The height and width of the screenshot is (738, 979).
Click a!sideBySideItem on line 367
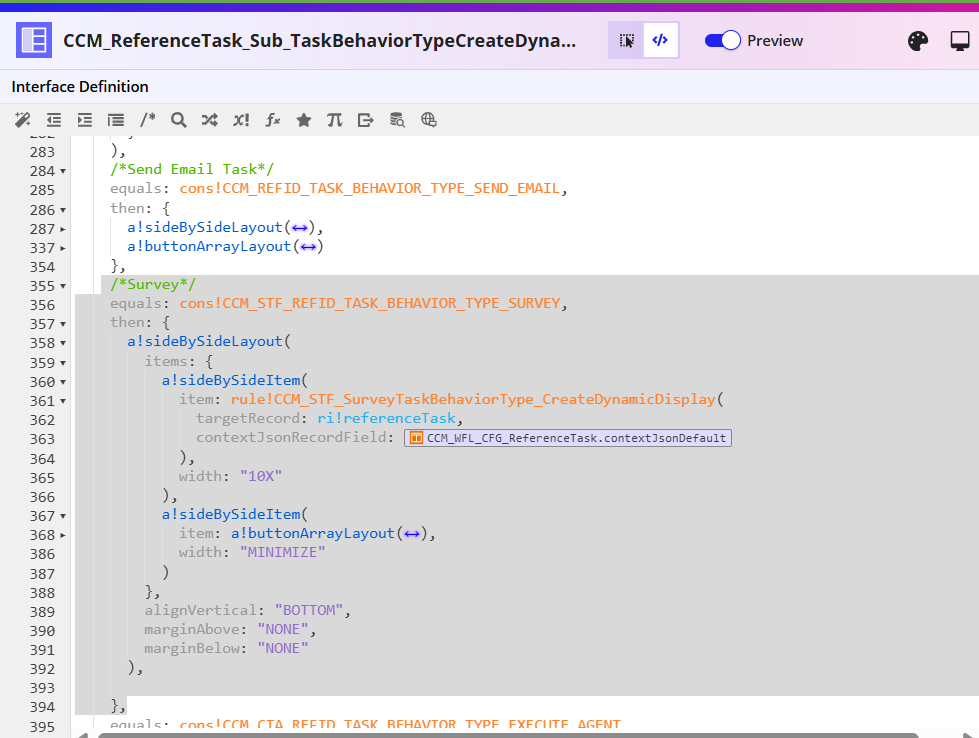[x=231, y=514]
